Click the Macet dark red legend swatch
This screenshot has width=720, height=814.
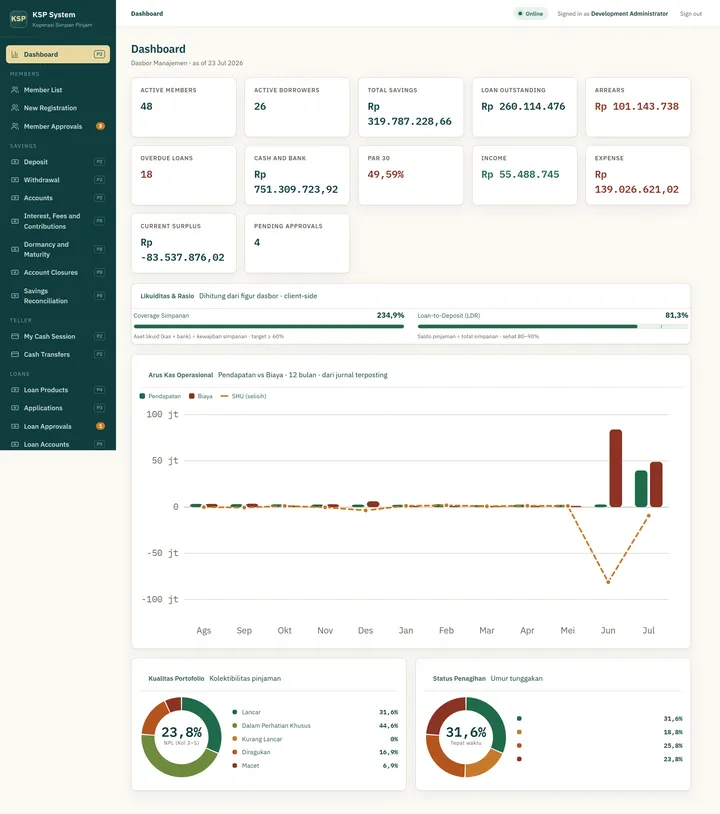point(235,766)
